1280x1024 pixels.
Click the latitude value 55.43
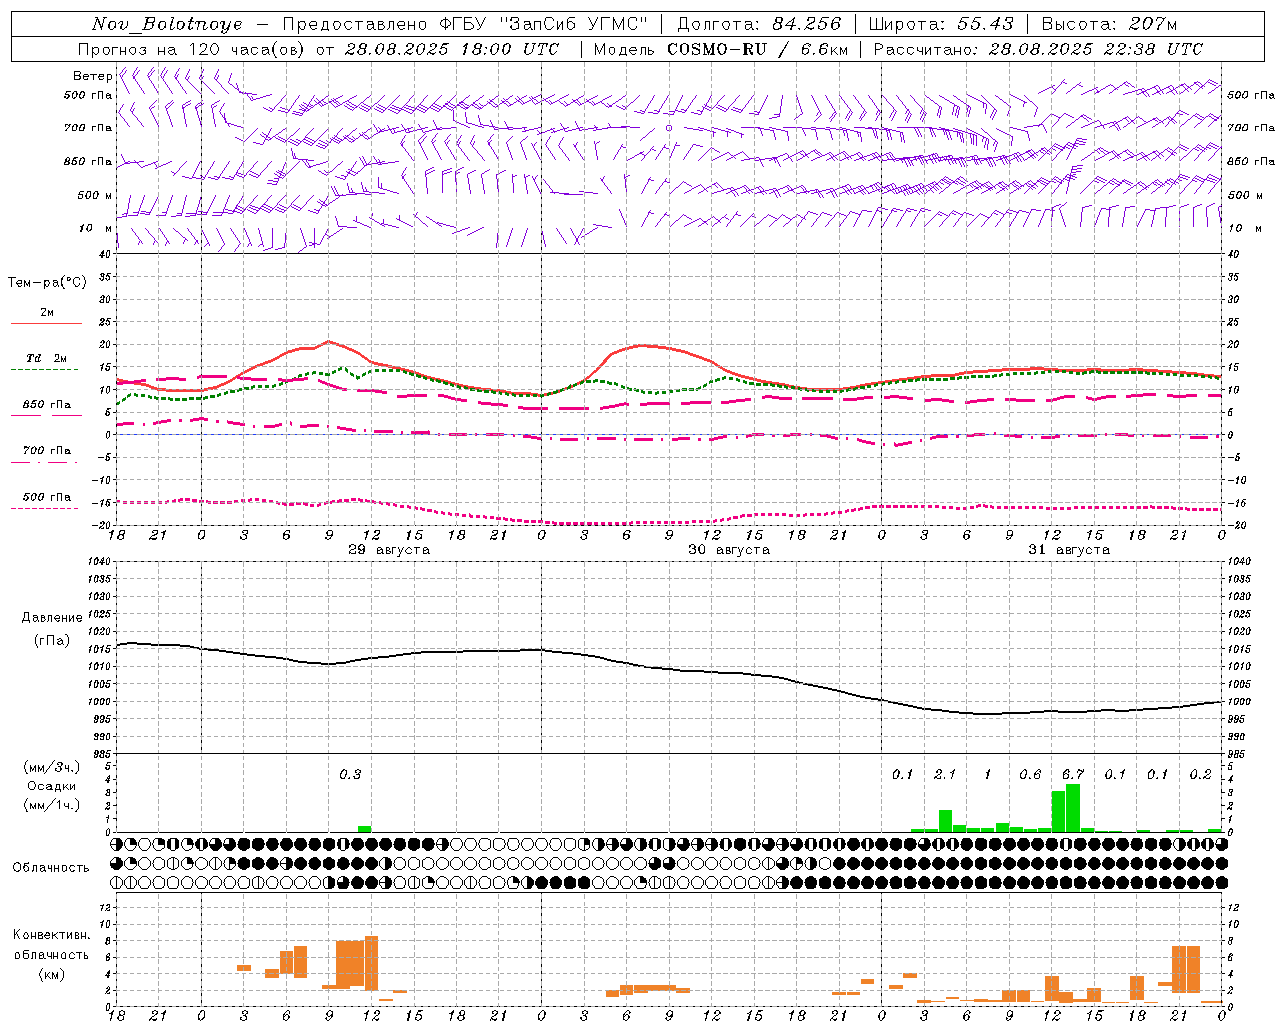pyautogui.click(x=985, y=24)
